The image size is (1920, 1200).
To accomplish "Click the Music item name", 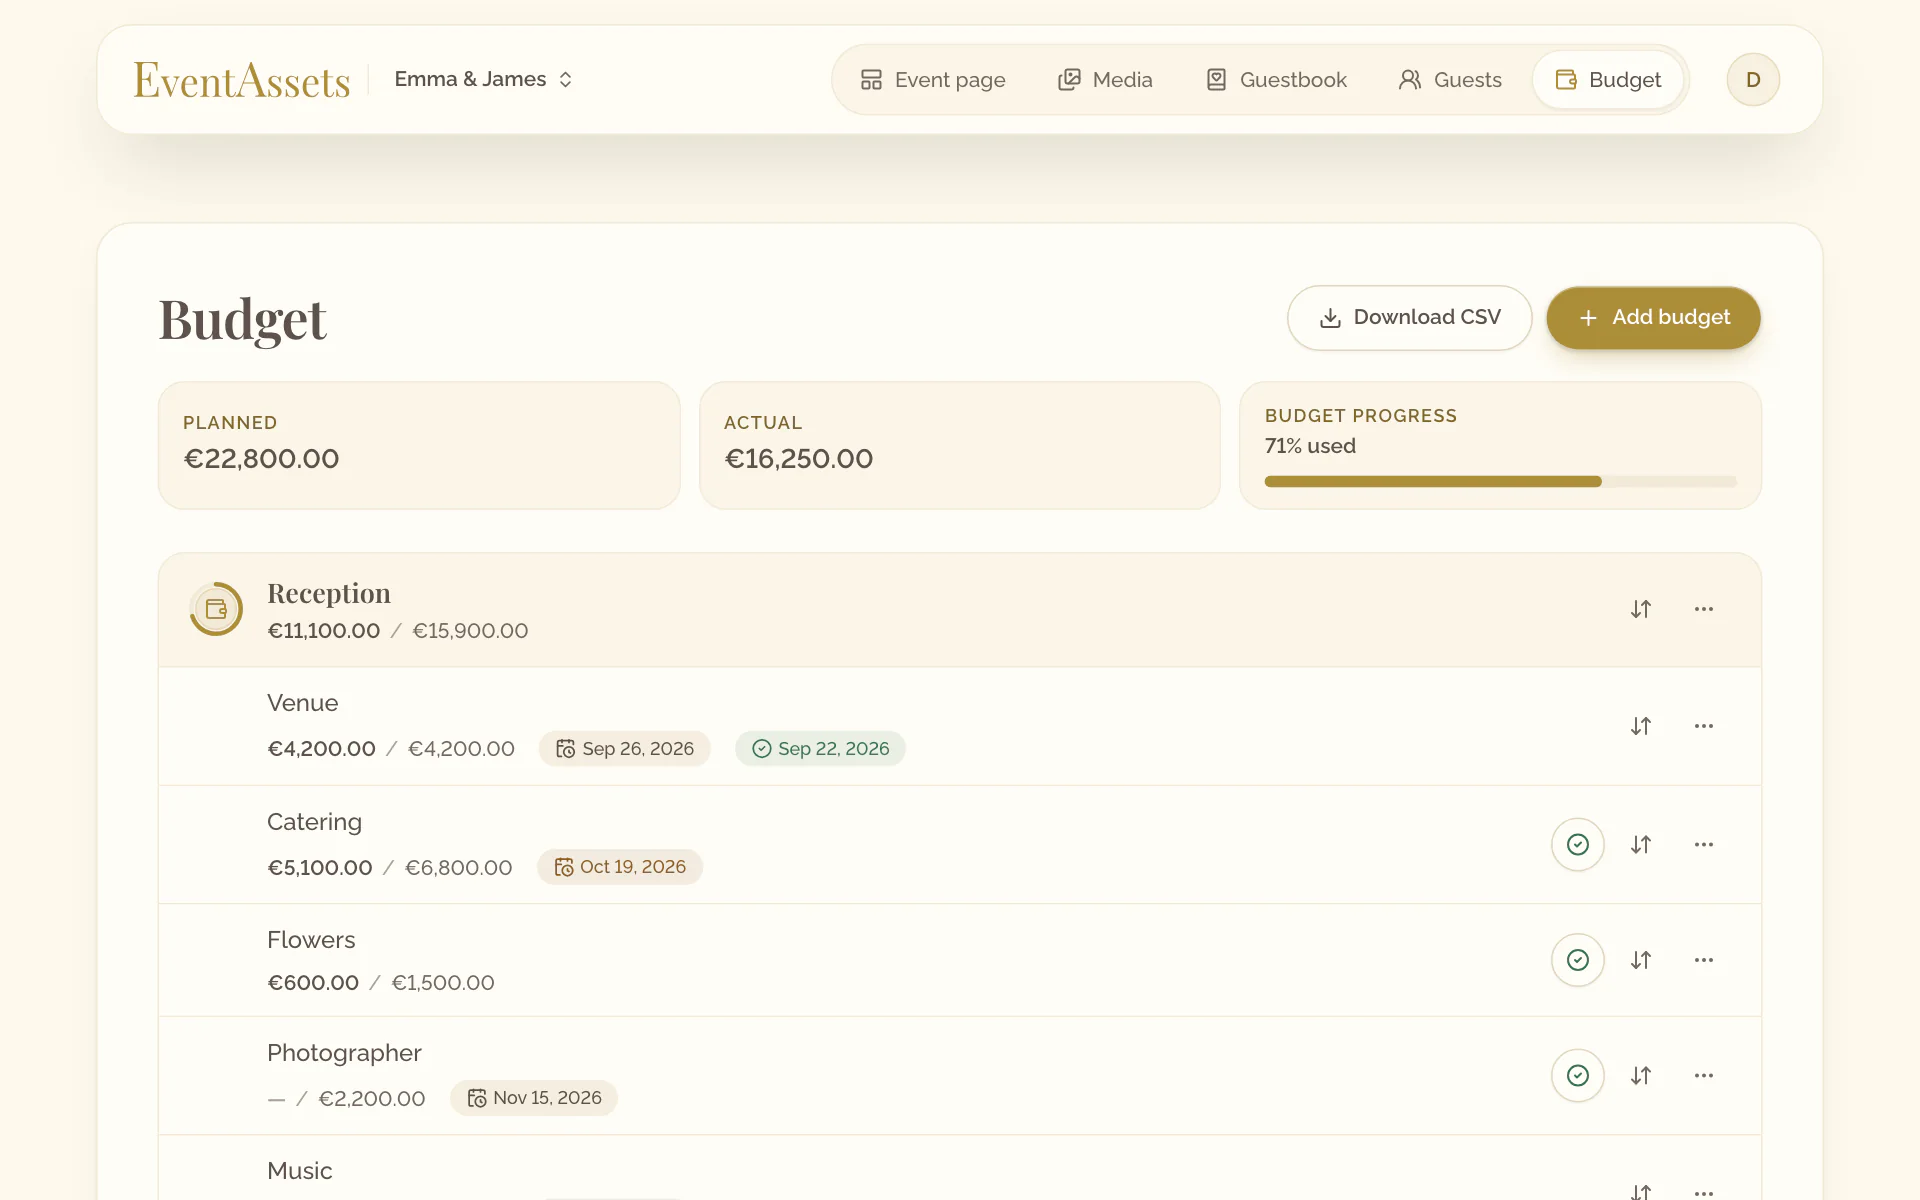I will pyautogui.click(x=300, y=1171).
